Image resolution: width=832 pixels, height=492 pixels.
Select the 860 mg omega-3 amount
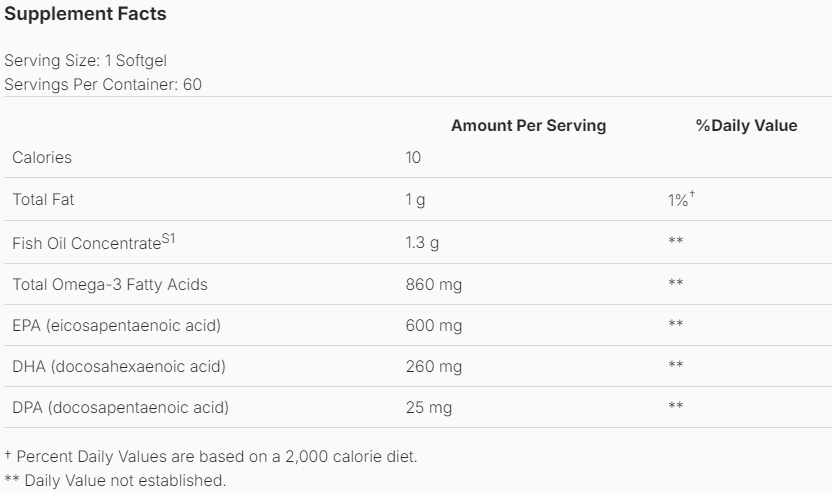point(433,285)
